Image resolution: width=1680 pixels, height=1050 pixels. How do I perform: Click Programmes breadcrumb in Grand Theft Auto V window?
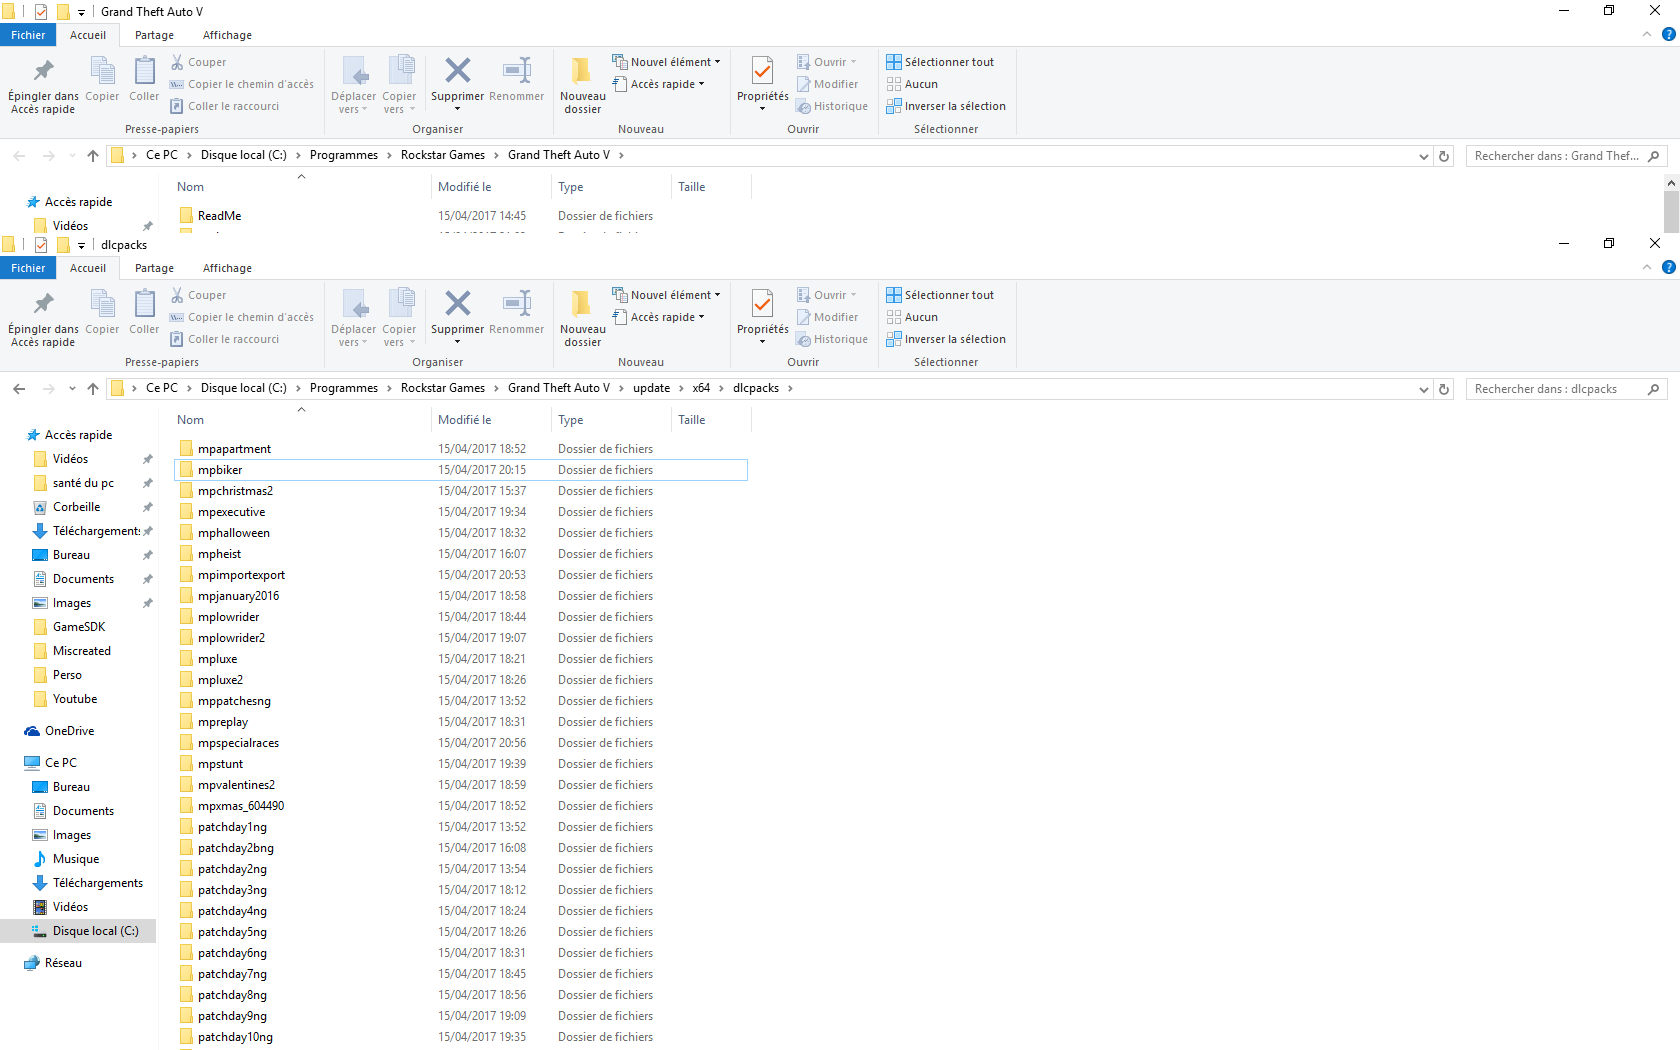point(344,155)
